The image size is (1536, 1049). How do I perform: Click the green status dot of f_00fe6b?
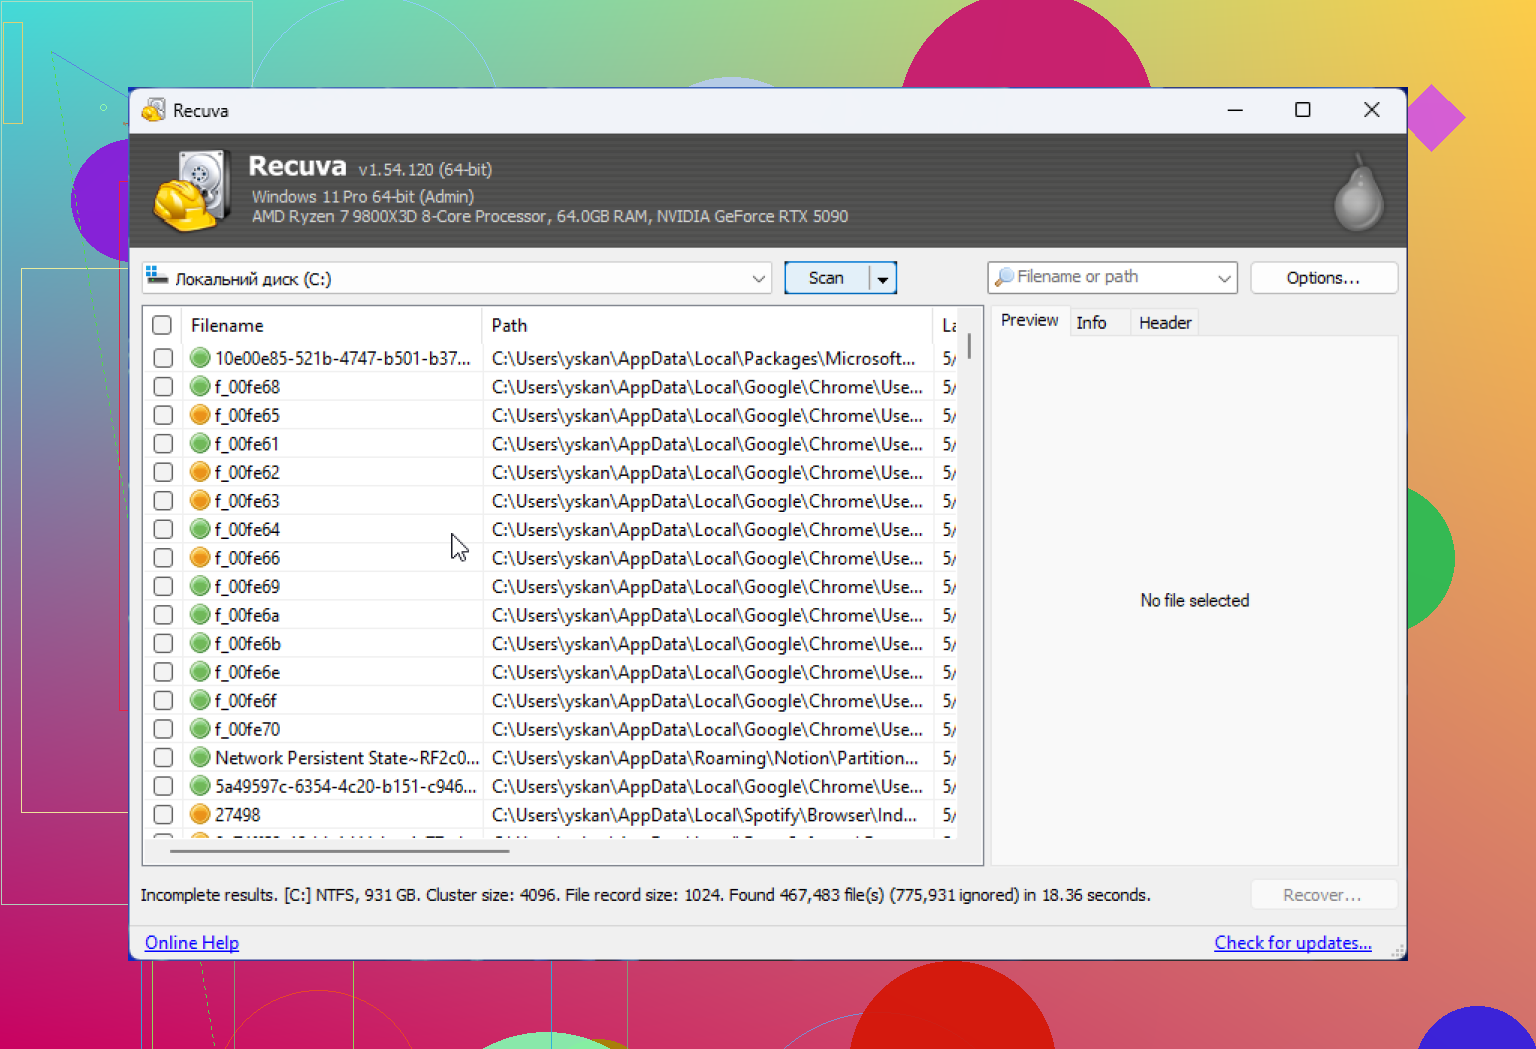(x=200, y=643)
